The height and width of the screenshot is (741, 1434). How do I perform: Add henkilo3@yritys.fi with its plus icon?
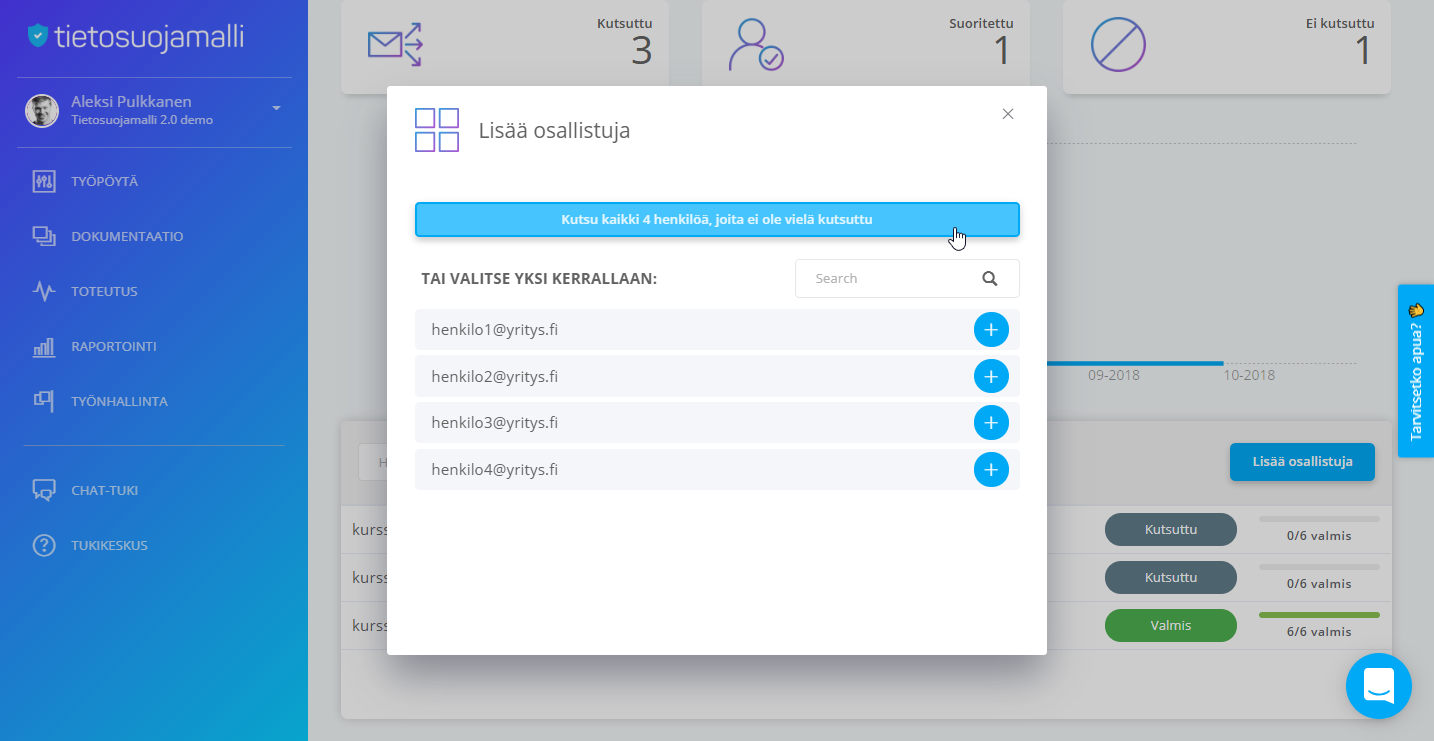point(991,423)
